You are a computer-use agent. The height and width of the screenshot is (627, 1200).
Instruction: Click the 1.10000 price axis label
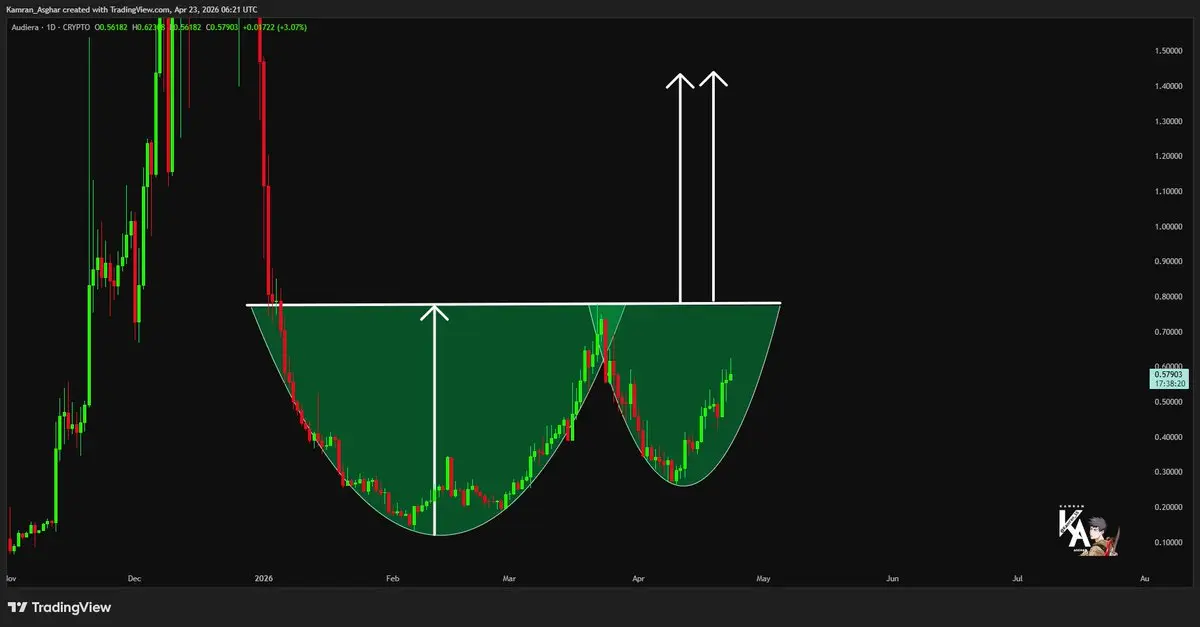pos(1168,191)
